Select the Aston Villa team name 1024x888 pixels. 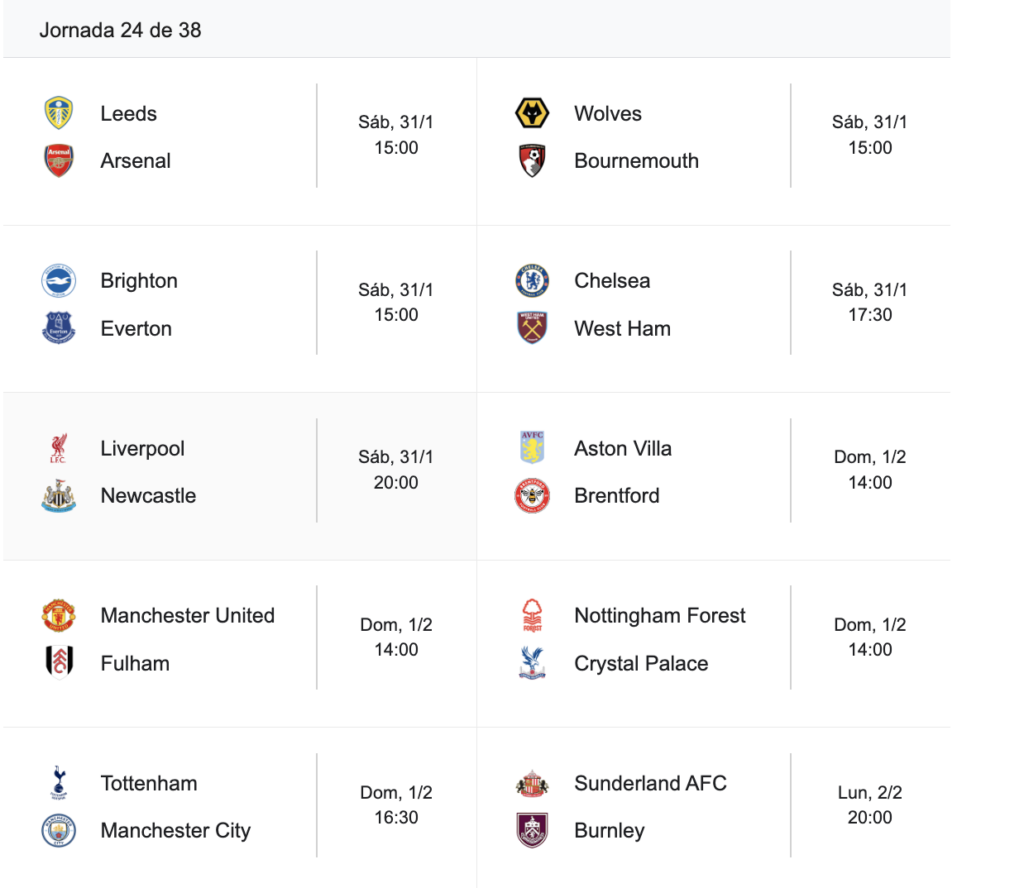623,448
